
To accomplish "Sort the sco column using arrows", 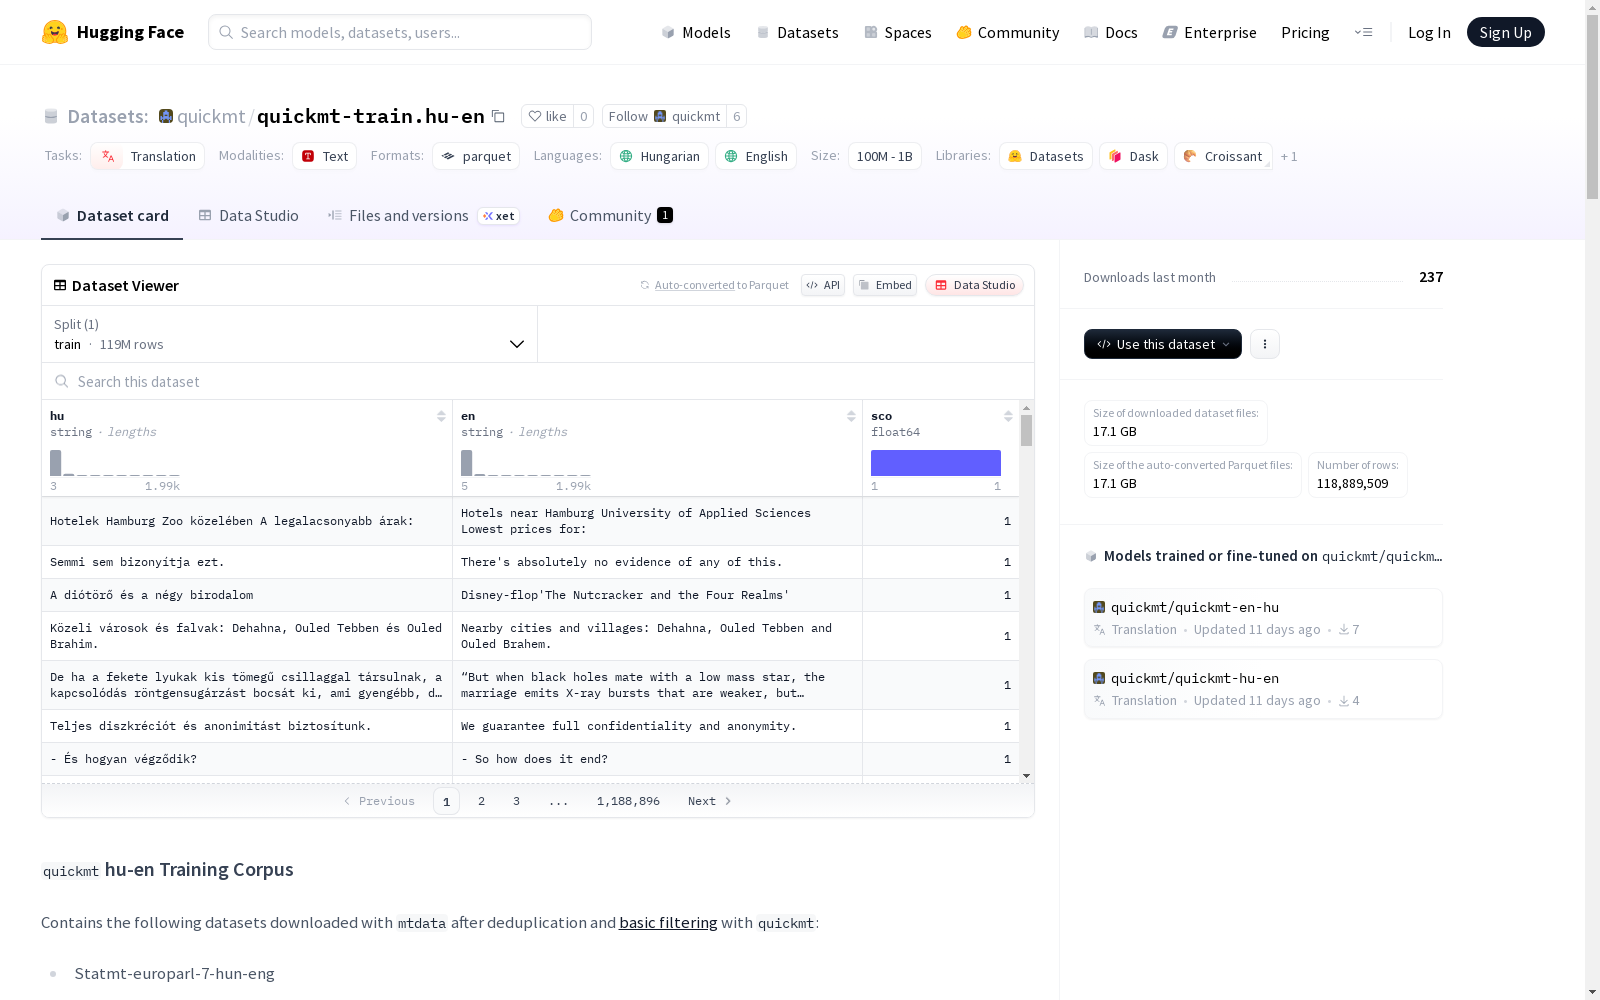I will [x=1008, y=416].
